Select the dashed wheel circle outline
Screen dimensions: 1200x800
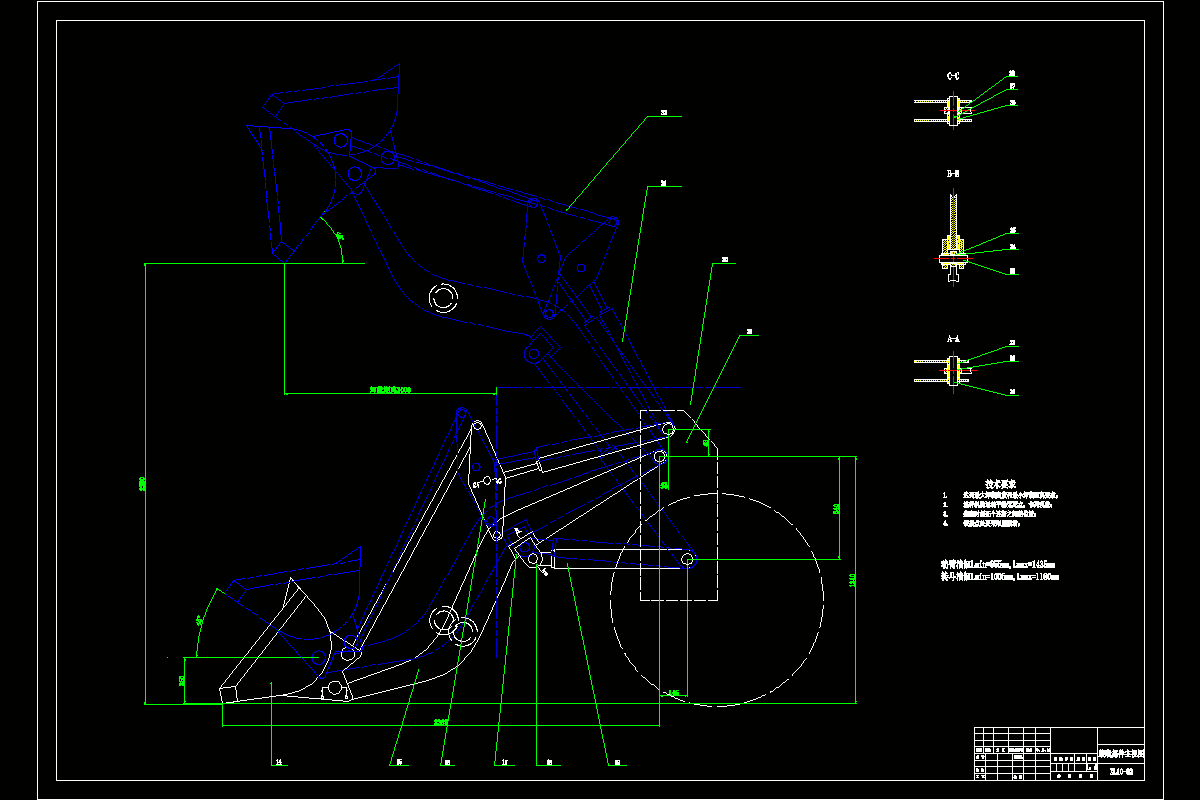716,599
